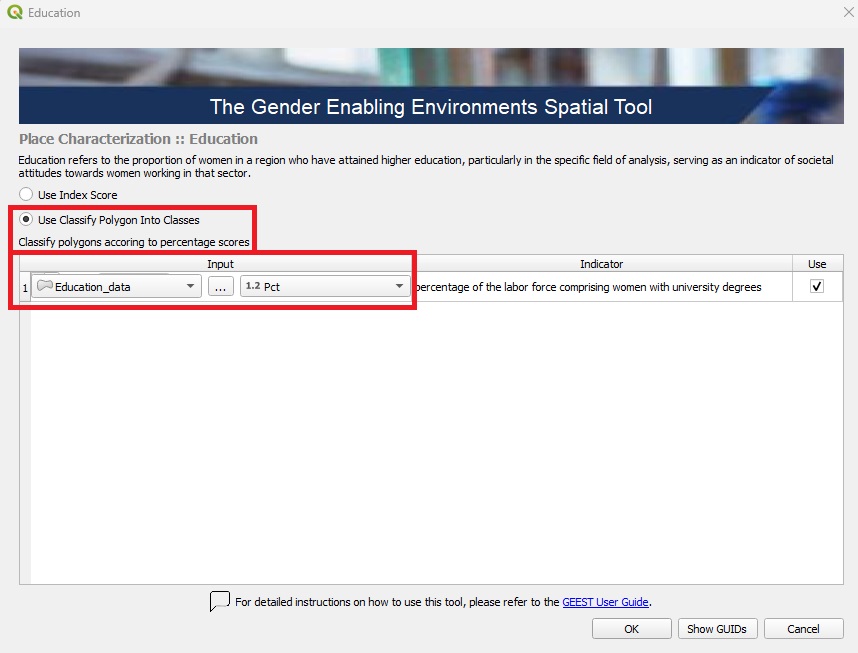Click the browse (...) button
Image resolution: width=858 pixels, height=653 pixels.
tap(221, 286)
